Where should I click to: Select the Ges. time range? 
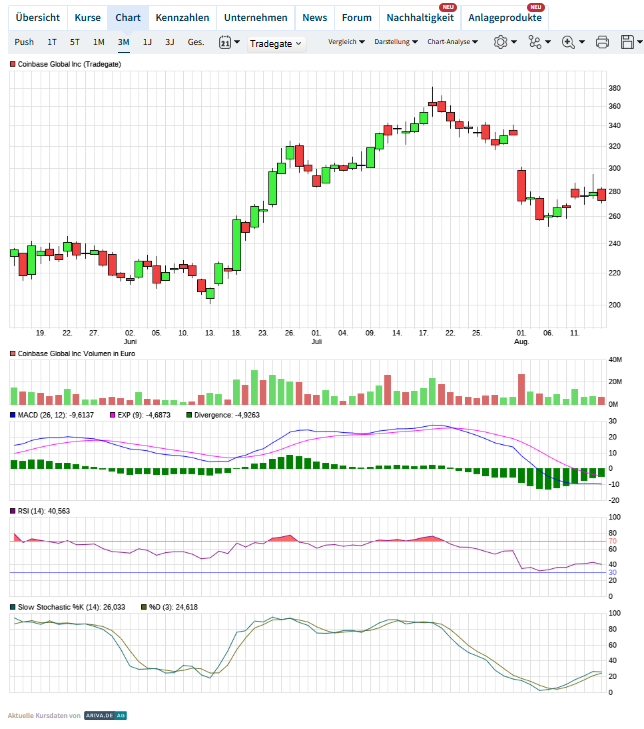196,42
